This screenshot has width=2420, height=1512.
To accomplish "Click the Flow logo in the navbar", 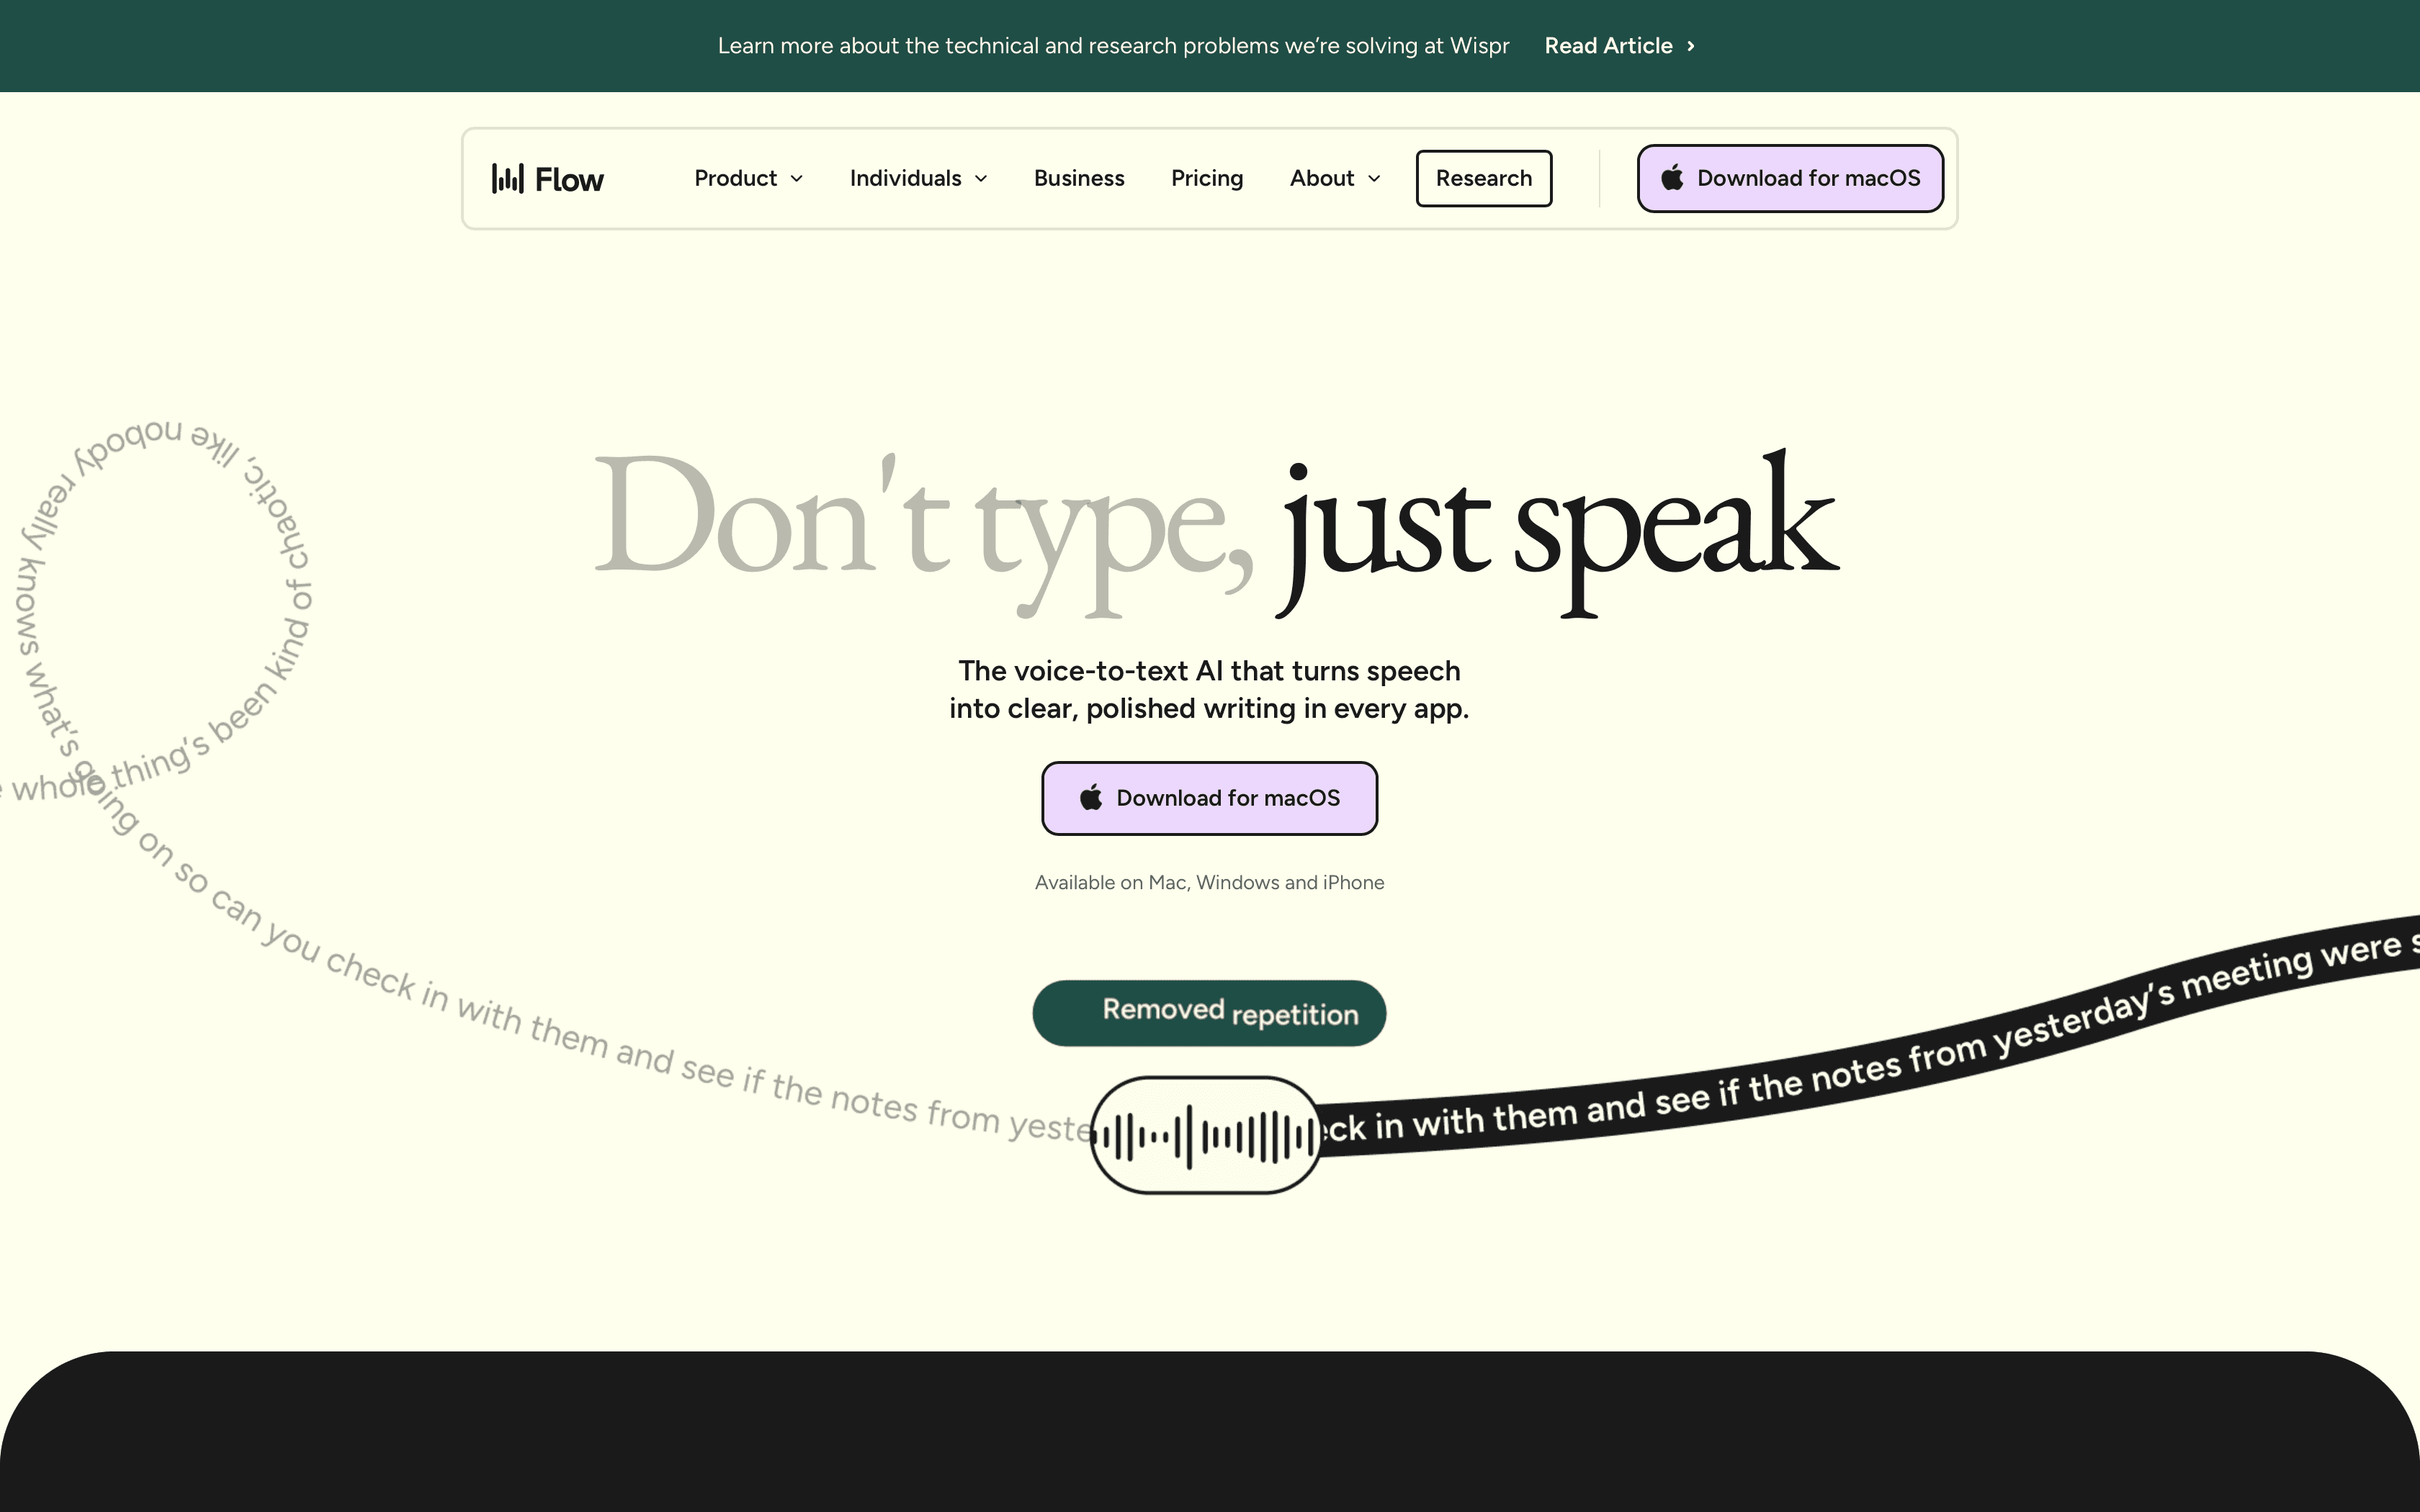I will (x=548, y=179).
